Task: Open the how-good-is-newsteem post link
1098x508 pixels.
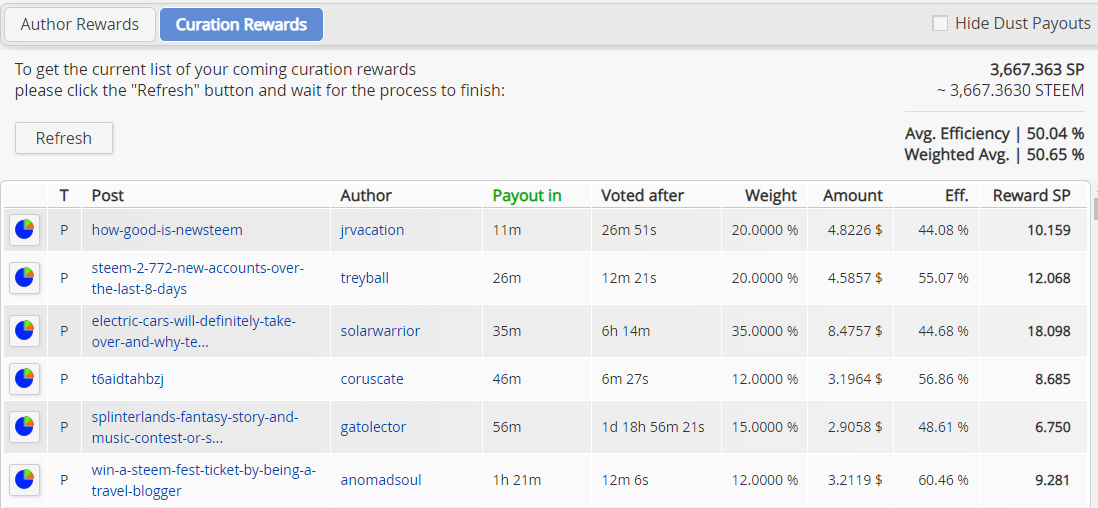Action: click(x=167, y=230)
